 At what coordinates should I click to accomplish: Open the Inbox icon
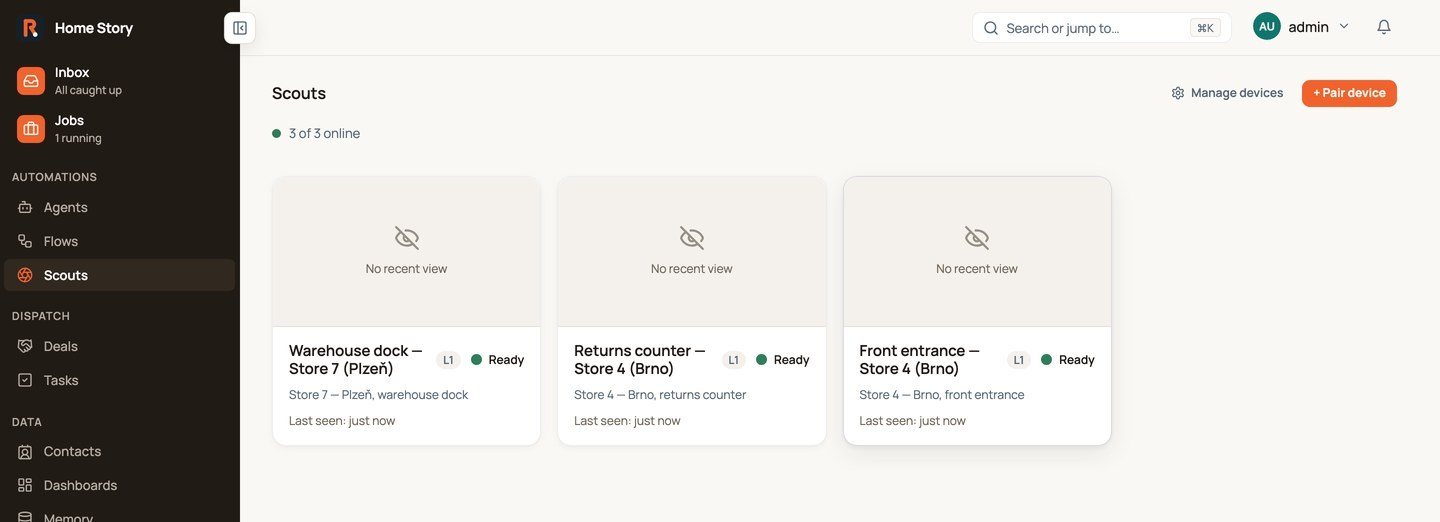pyautogui.click(x=31, y=81)
